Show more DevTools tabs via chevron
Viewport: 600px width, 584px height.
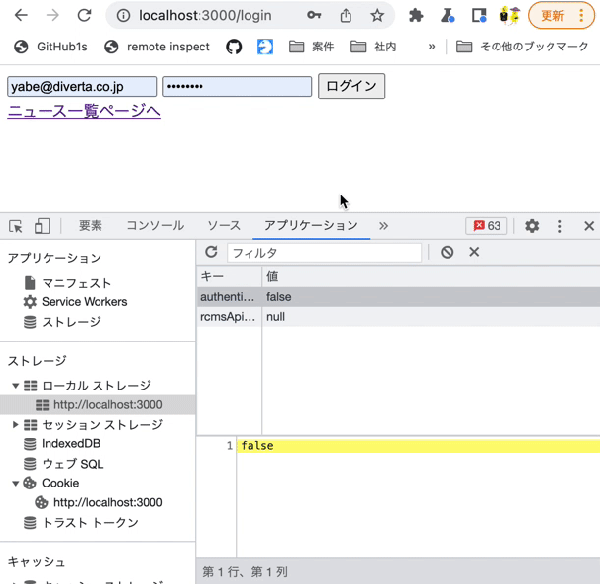point(383,226)
